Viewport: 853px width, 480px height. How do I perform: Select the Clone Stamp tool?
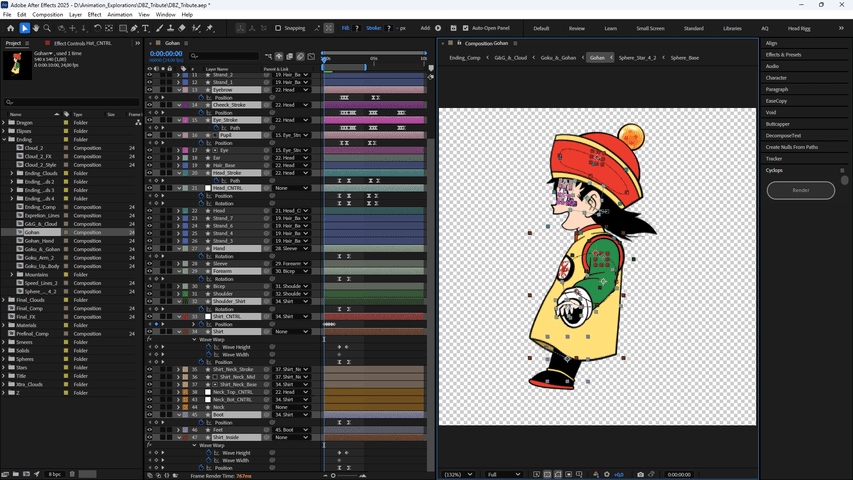click(x=170, y=28)
